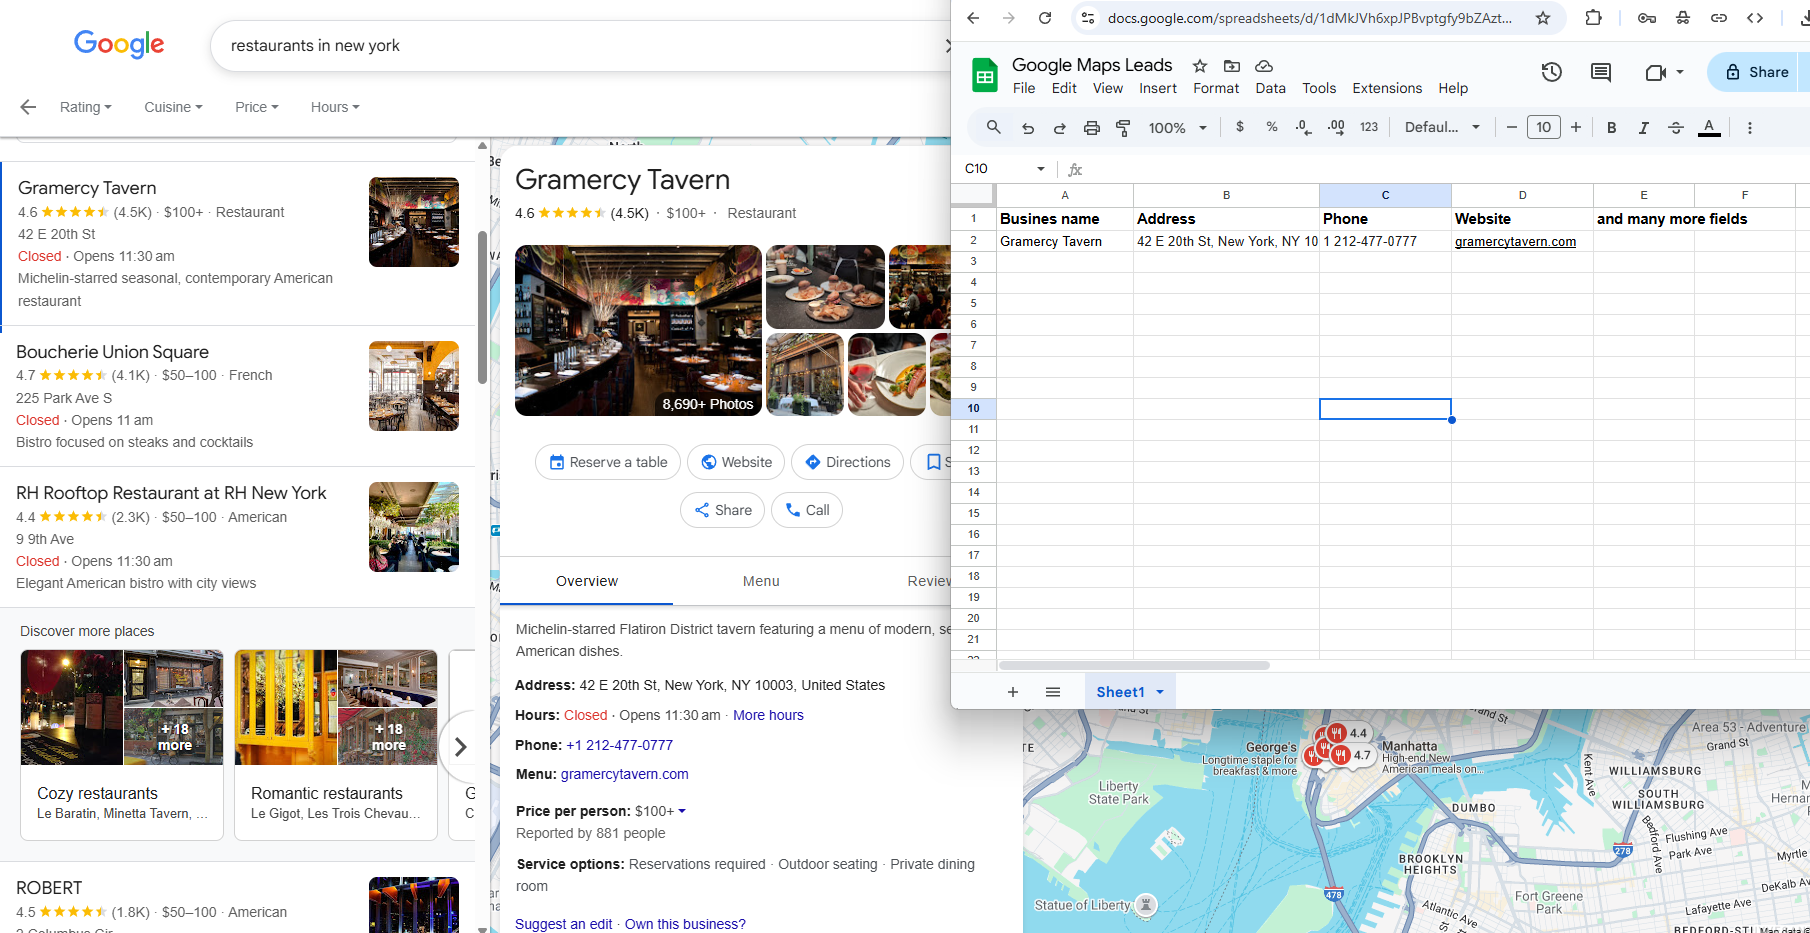Open the Extensions menu
1810x933 pixels.
[x=1387, y=88]
